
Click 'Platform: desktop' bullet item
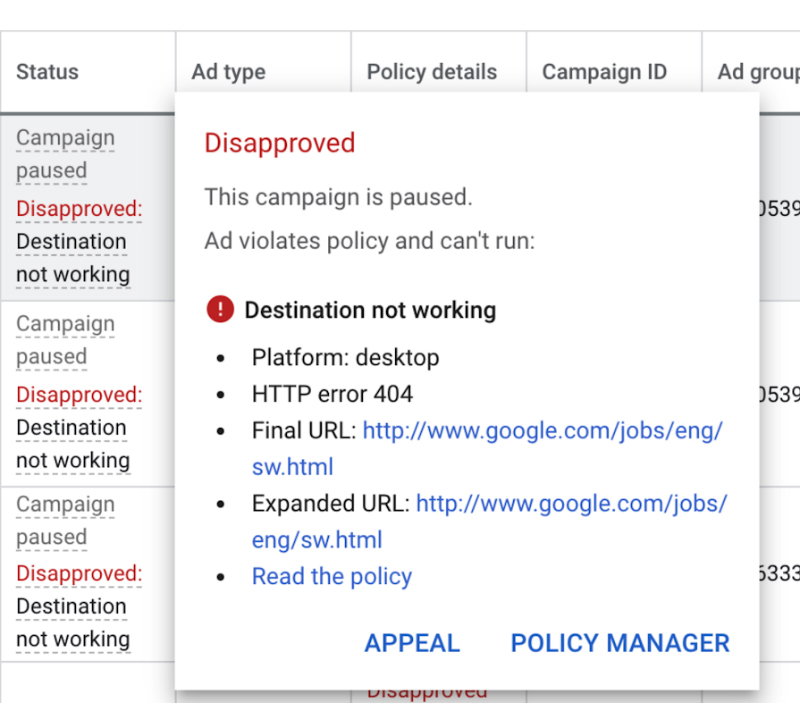(x=345, y=358)
